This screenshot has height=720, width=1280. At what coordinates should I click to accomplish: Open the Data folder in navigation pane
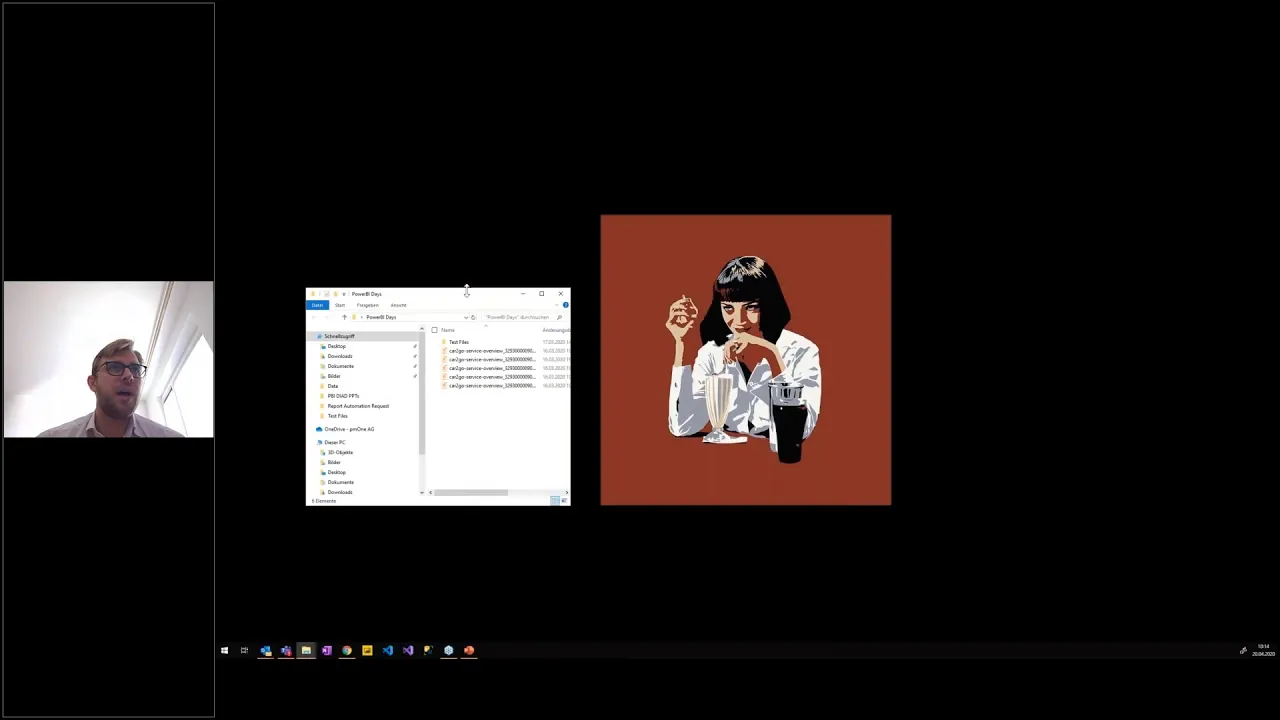click(x=333, y=386)
